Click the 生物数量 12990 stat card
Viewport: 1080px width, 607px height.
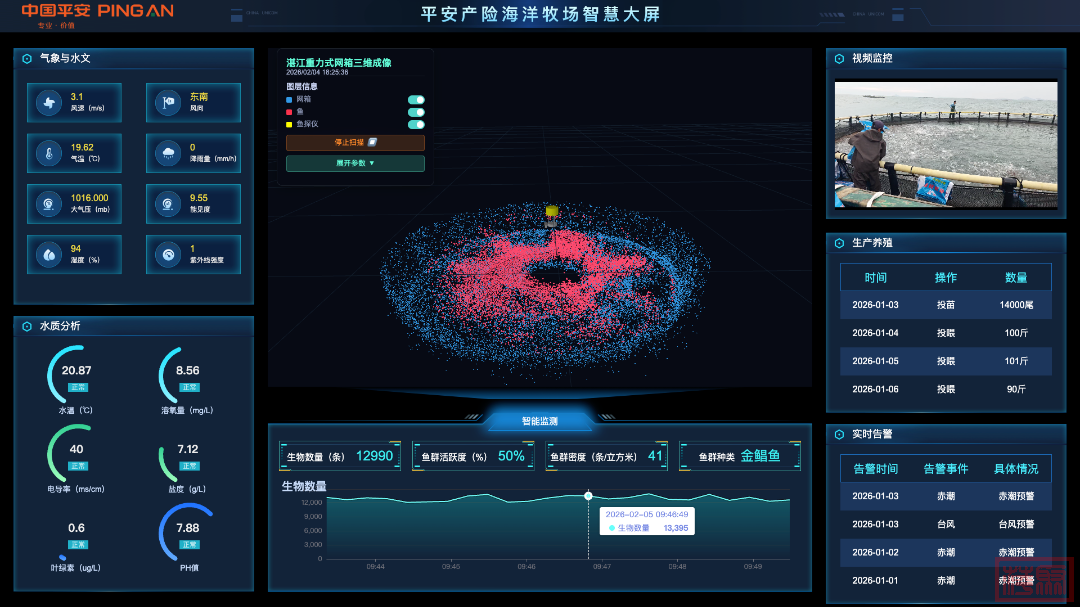(x=340, y=456)
